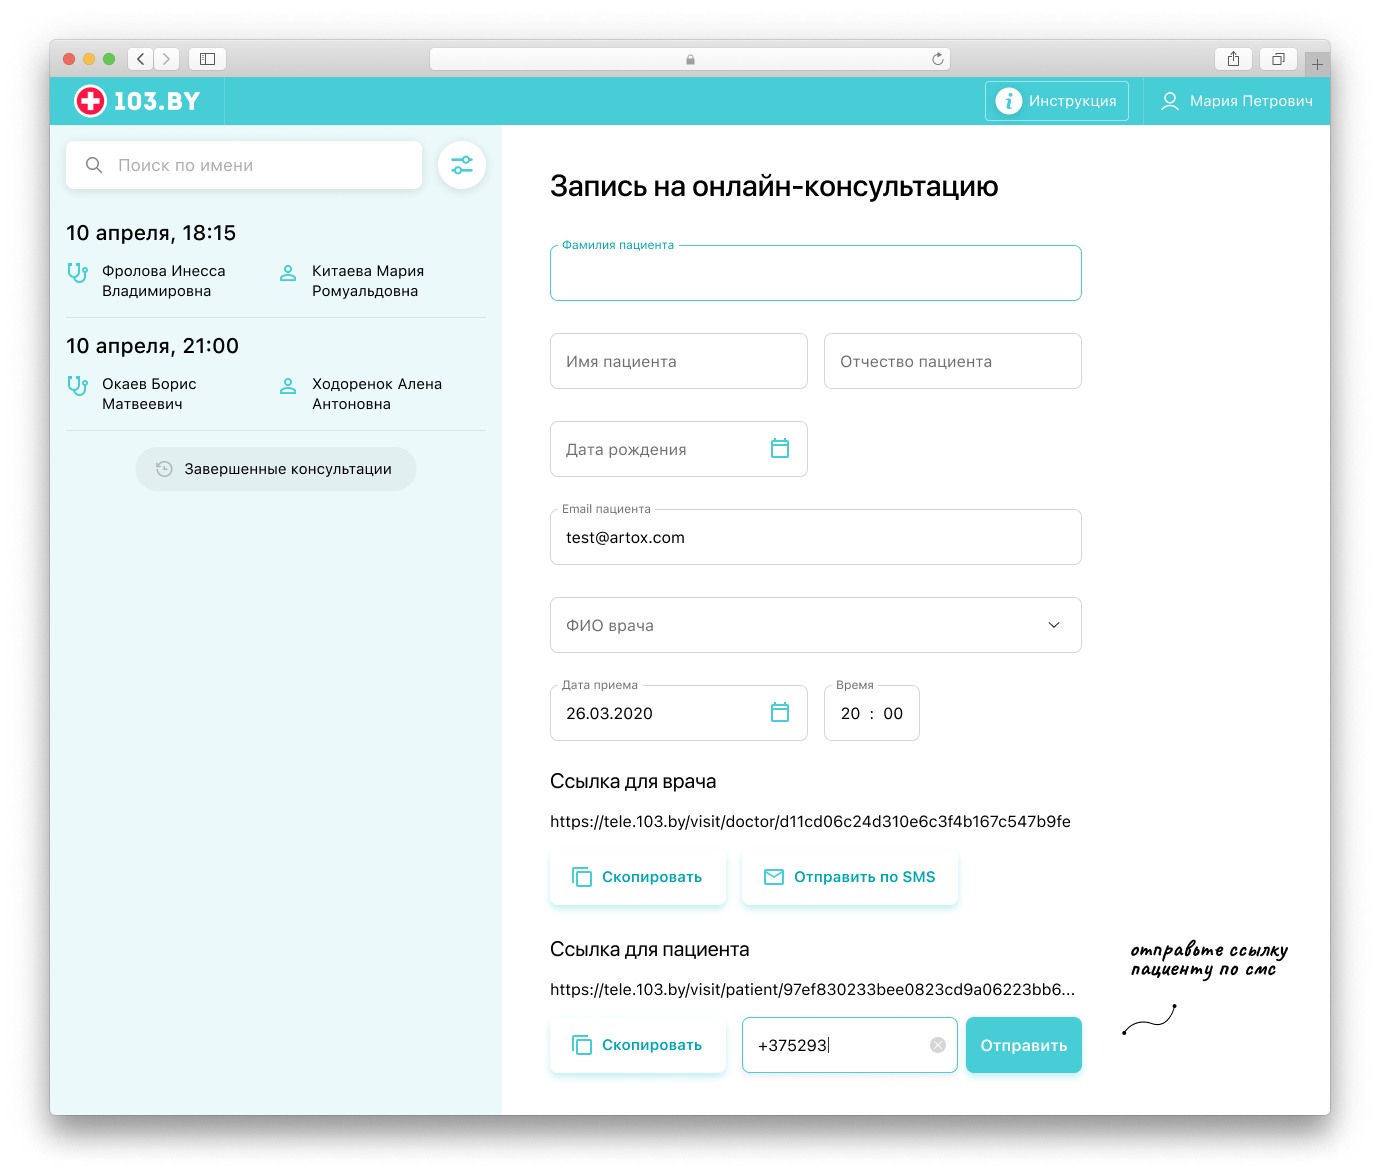Select patient Китаева Мария Ромуальдовна
Screen dimensions: 1380x1175
[368, 281]
